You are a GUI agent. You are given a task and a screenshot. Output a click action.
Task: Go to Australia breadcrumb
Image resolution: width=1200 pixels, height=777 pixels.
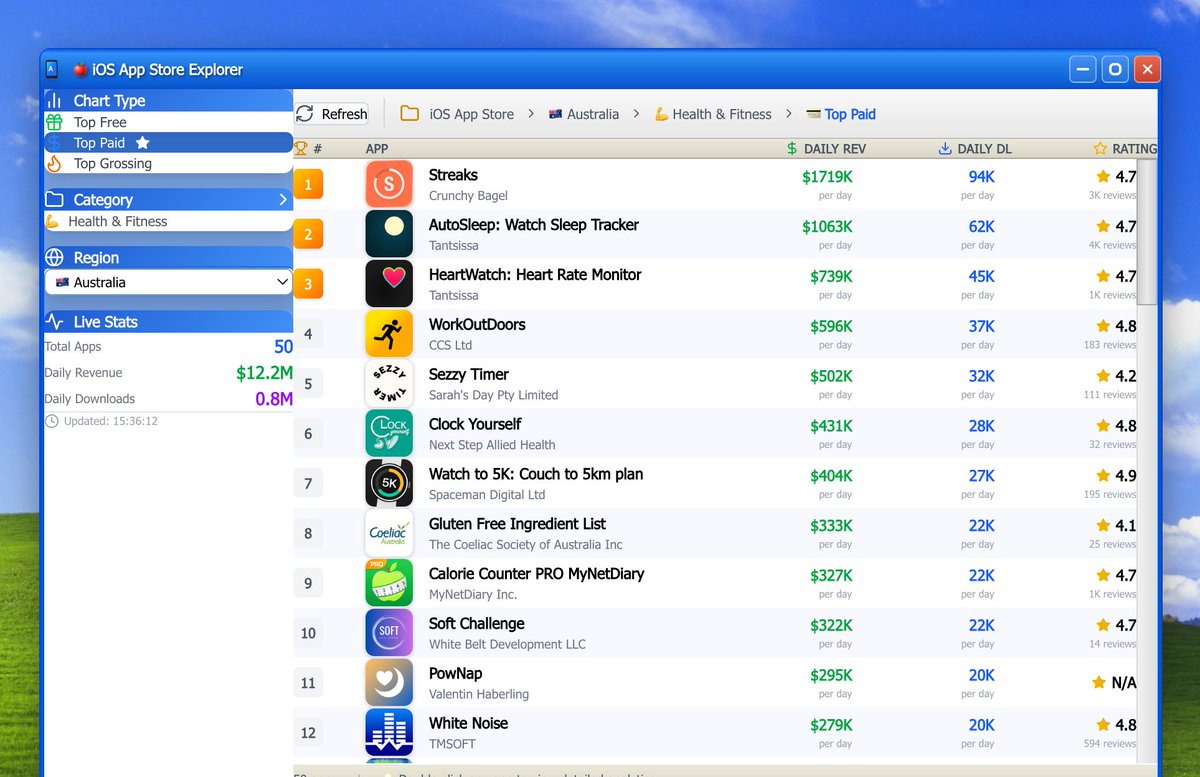point(584,114)
